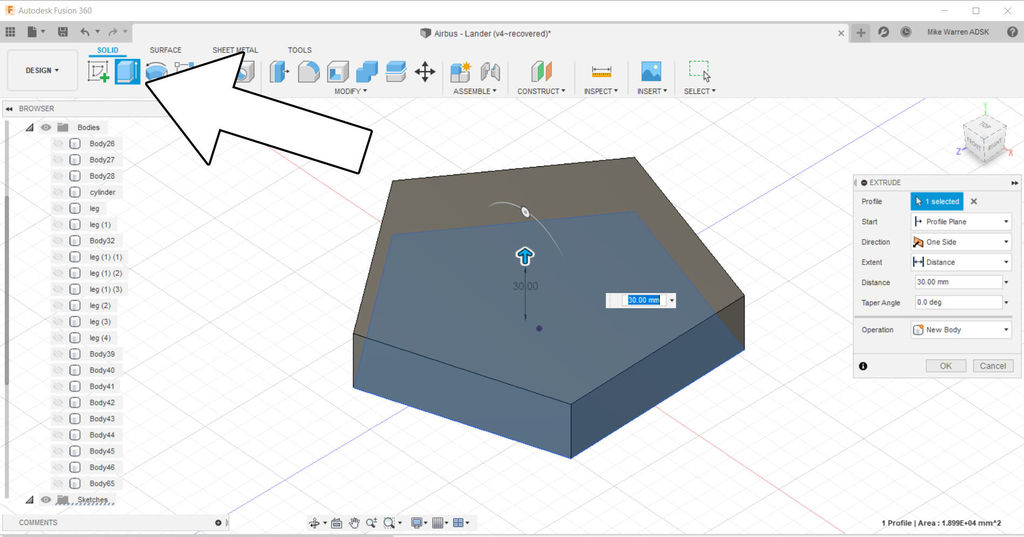Click the Taper Angle input field
The width and height of the screenshot is (1024, 537).
tap(955, 302)
